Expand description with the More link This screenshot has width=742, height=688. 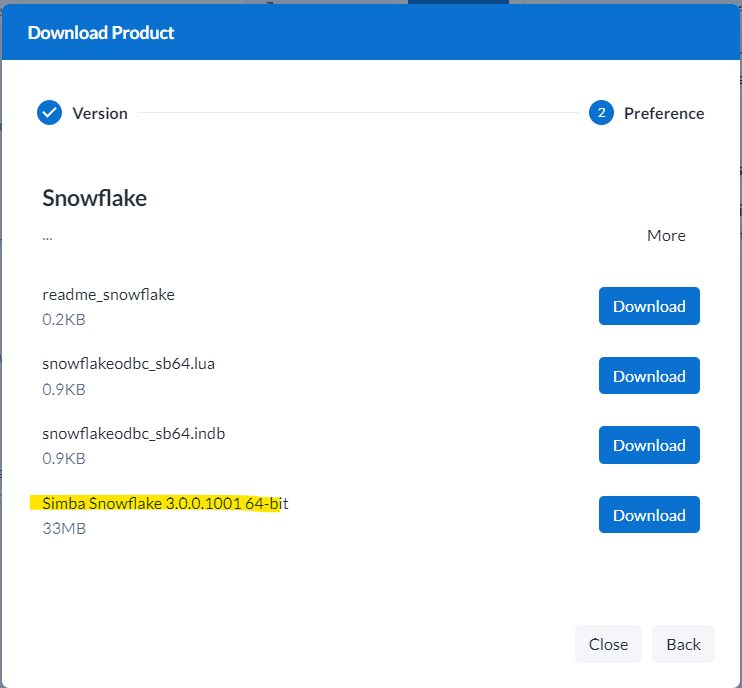click(666, 236)
